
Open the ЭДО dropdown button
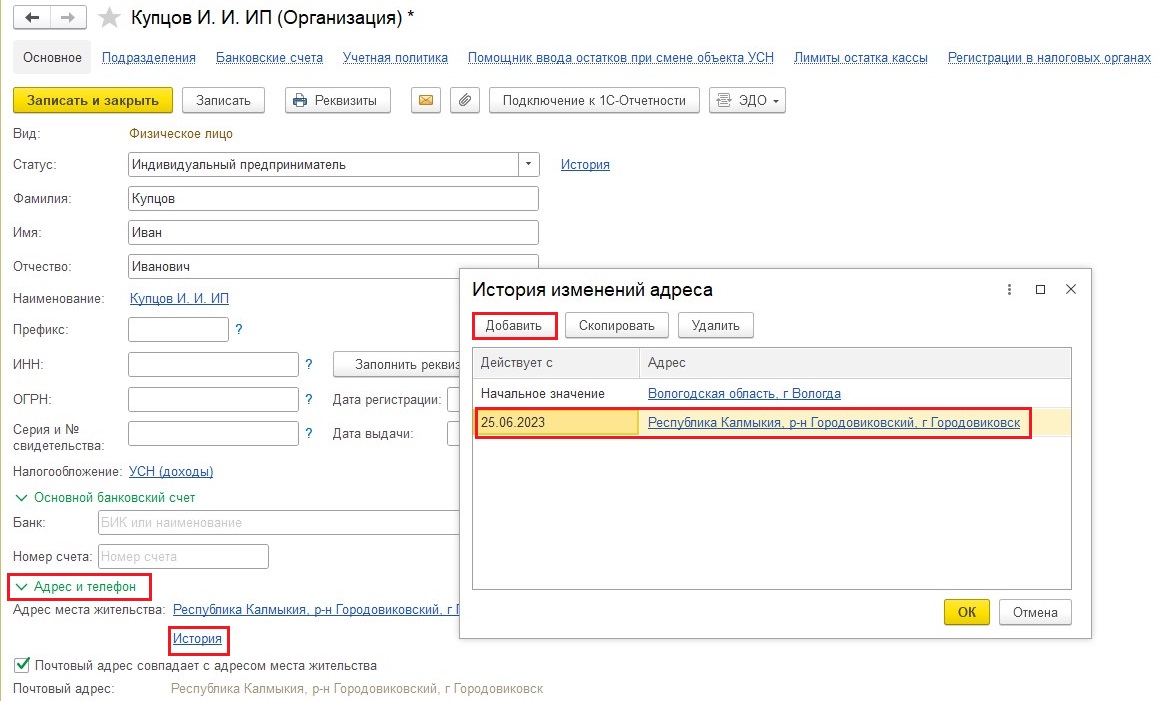tap(747, 101)
